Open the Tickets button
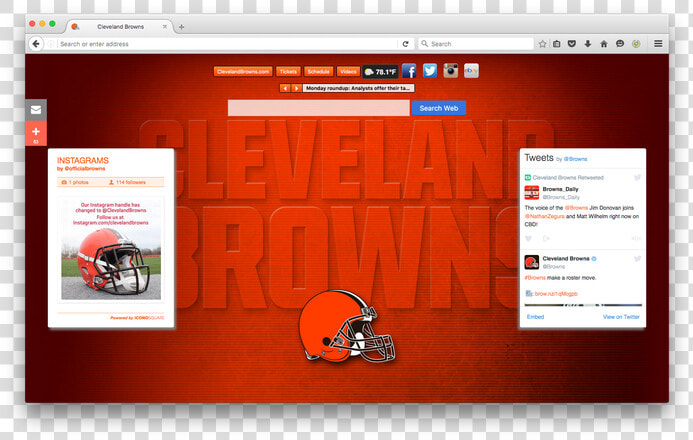Screen dimensions: 693x440 click(x=288, y=72)
